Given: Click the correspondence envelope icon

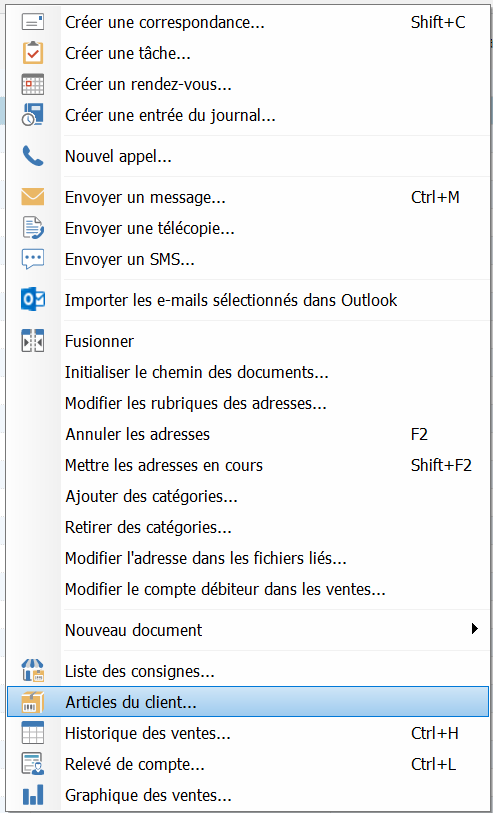Looking at the screenshot, I should 33,22.
